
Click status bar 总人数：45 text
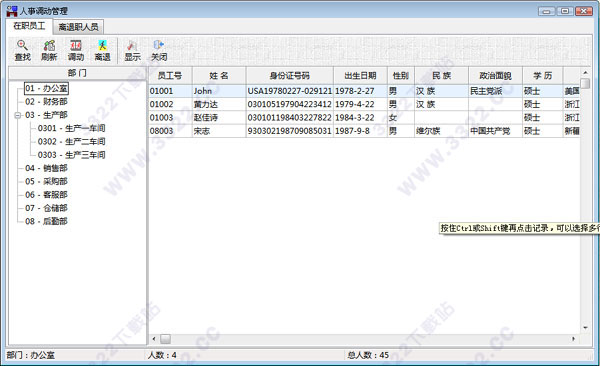point(368,355)
